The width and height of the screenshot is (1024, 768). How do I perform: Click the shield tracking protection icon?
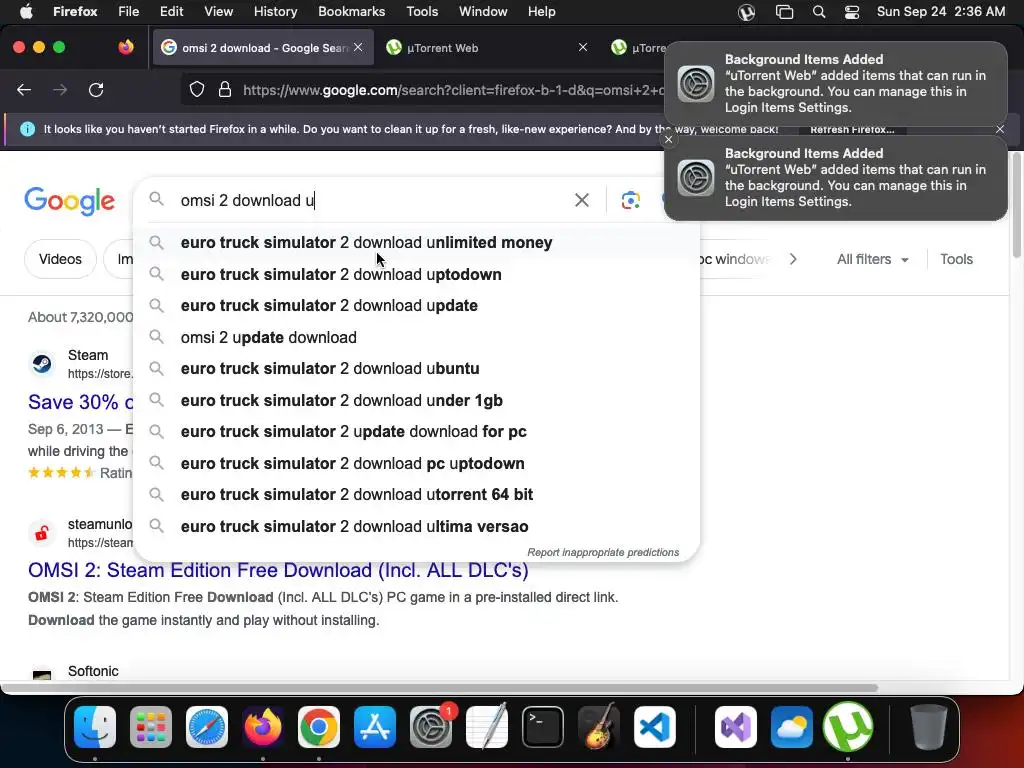point(197,90)
